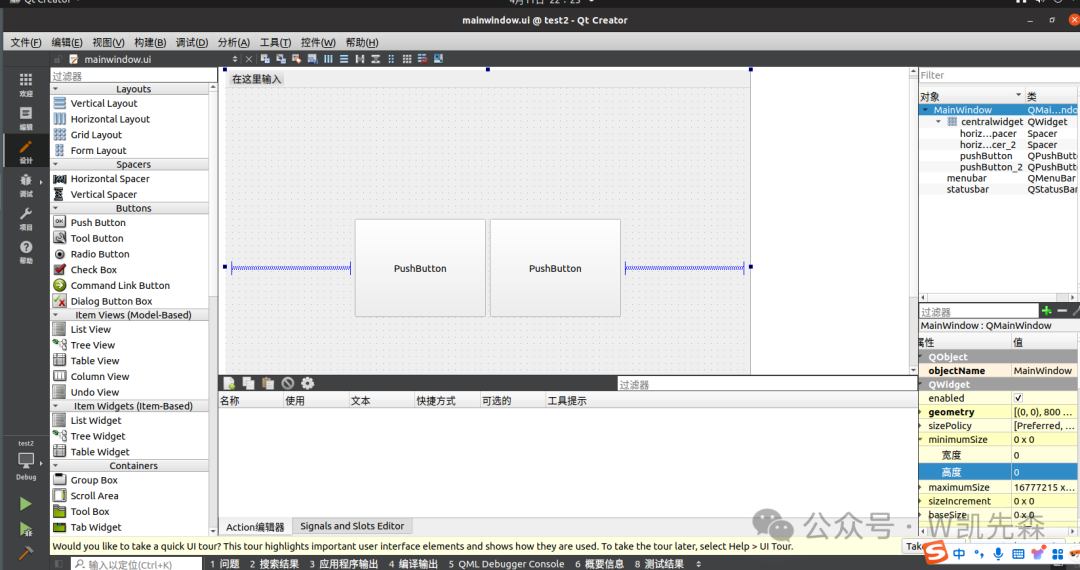Click New action icon in Action Editor

pyautogui.click(x=229, y=383)
